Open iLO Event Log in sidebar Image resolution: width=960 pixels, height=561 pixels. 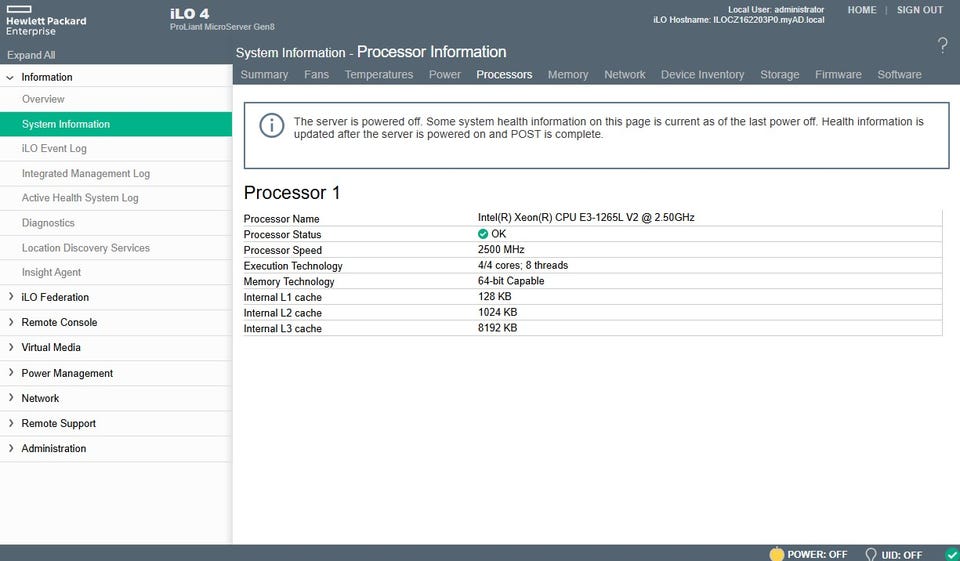tap(54, 149)
